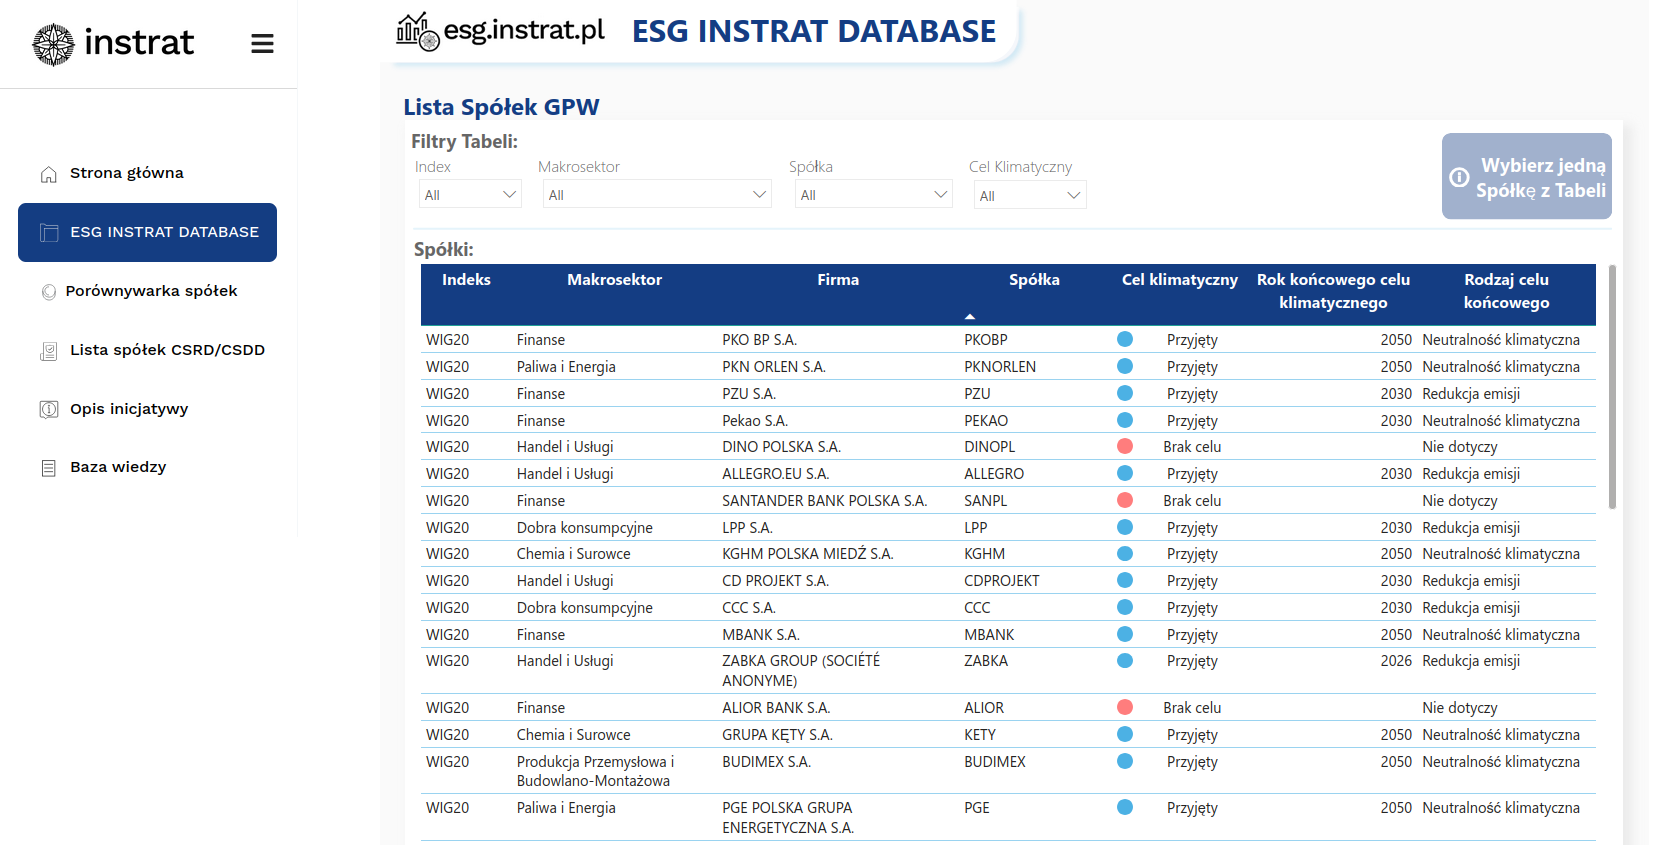Select the SANTANDER BANK POLSKA S.A. cell
1653x845 pixels.
click(x=824, y=501)
